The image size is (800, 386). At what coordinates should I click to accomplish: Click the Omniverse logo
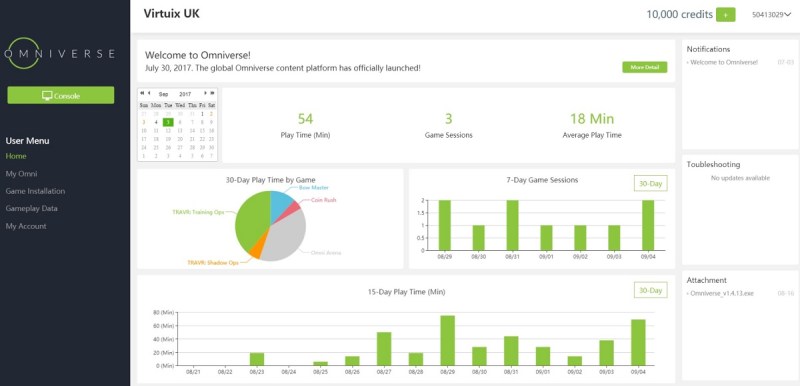[x=59, y=54]
